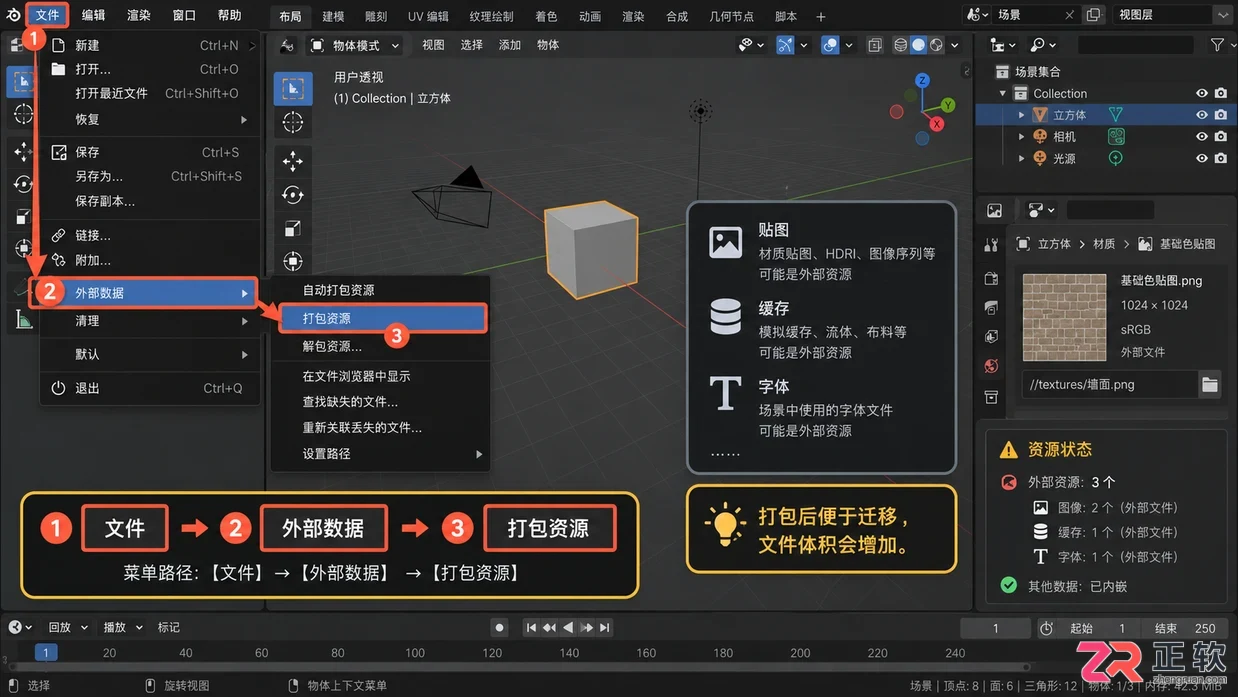Click the current frame marker 1 on timeline
1238x697 pixels.
pyautogui.click(x=45, y=653)
